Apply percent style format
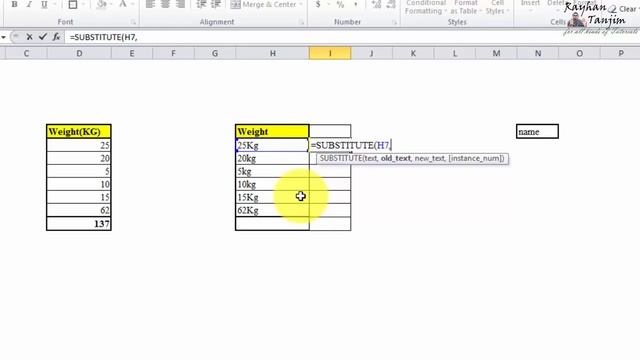 [x=340, y=5]
